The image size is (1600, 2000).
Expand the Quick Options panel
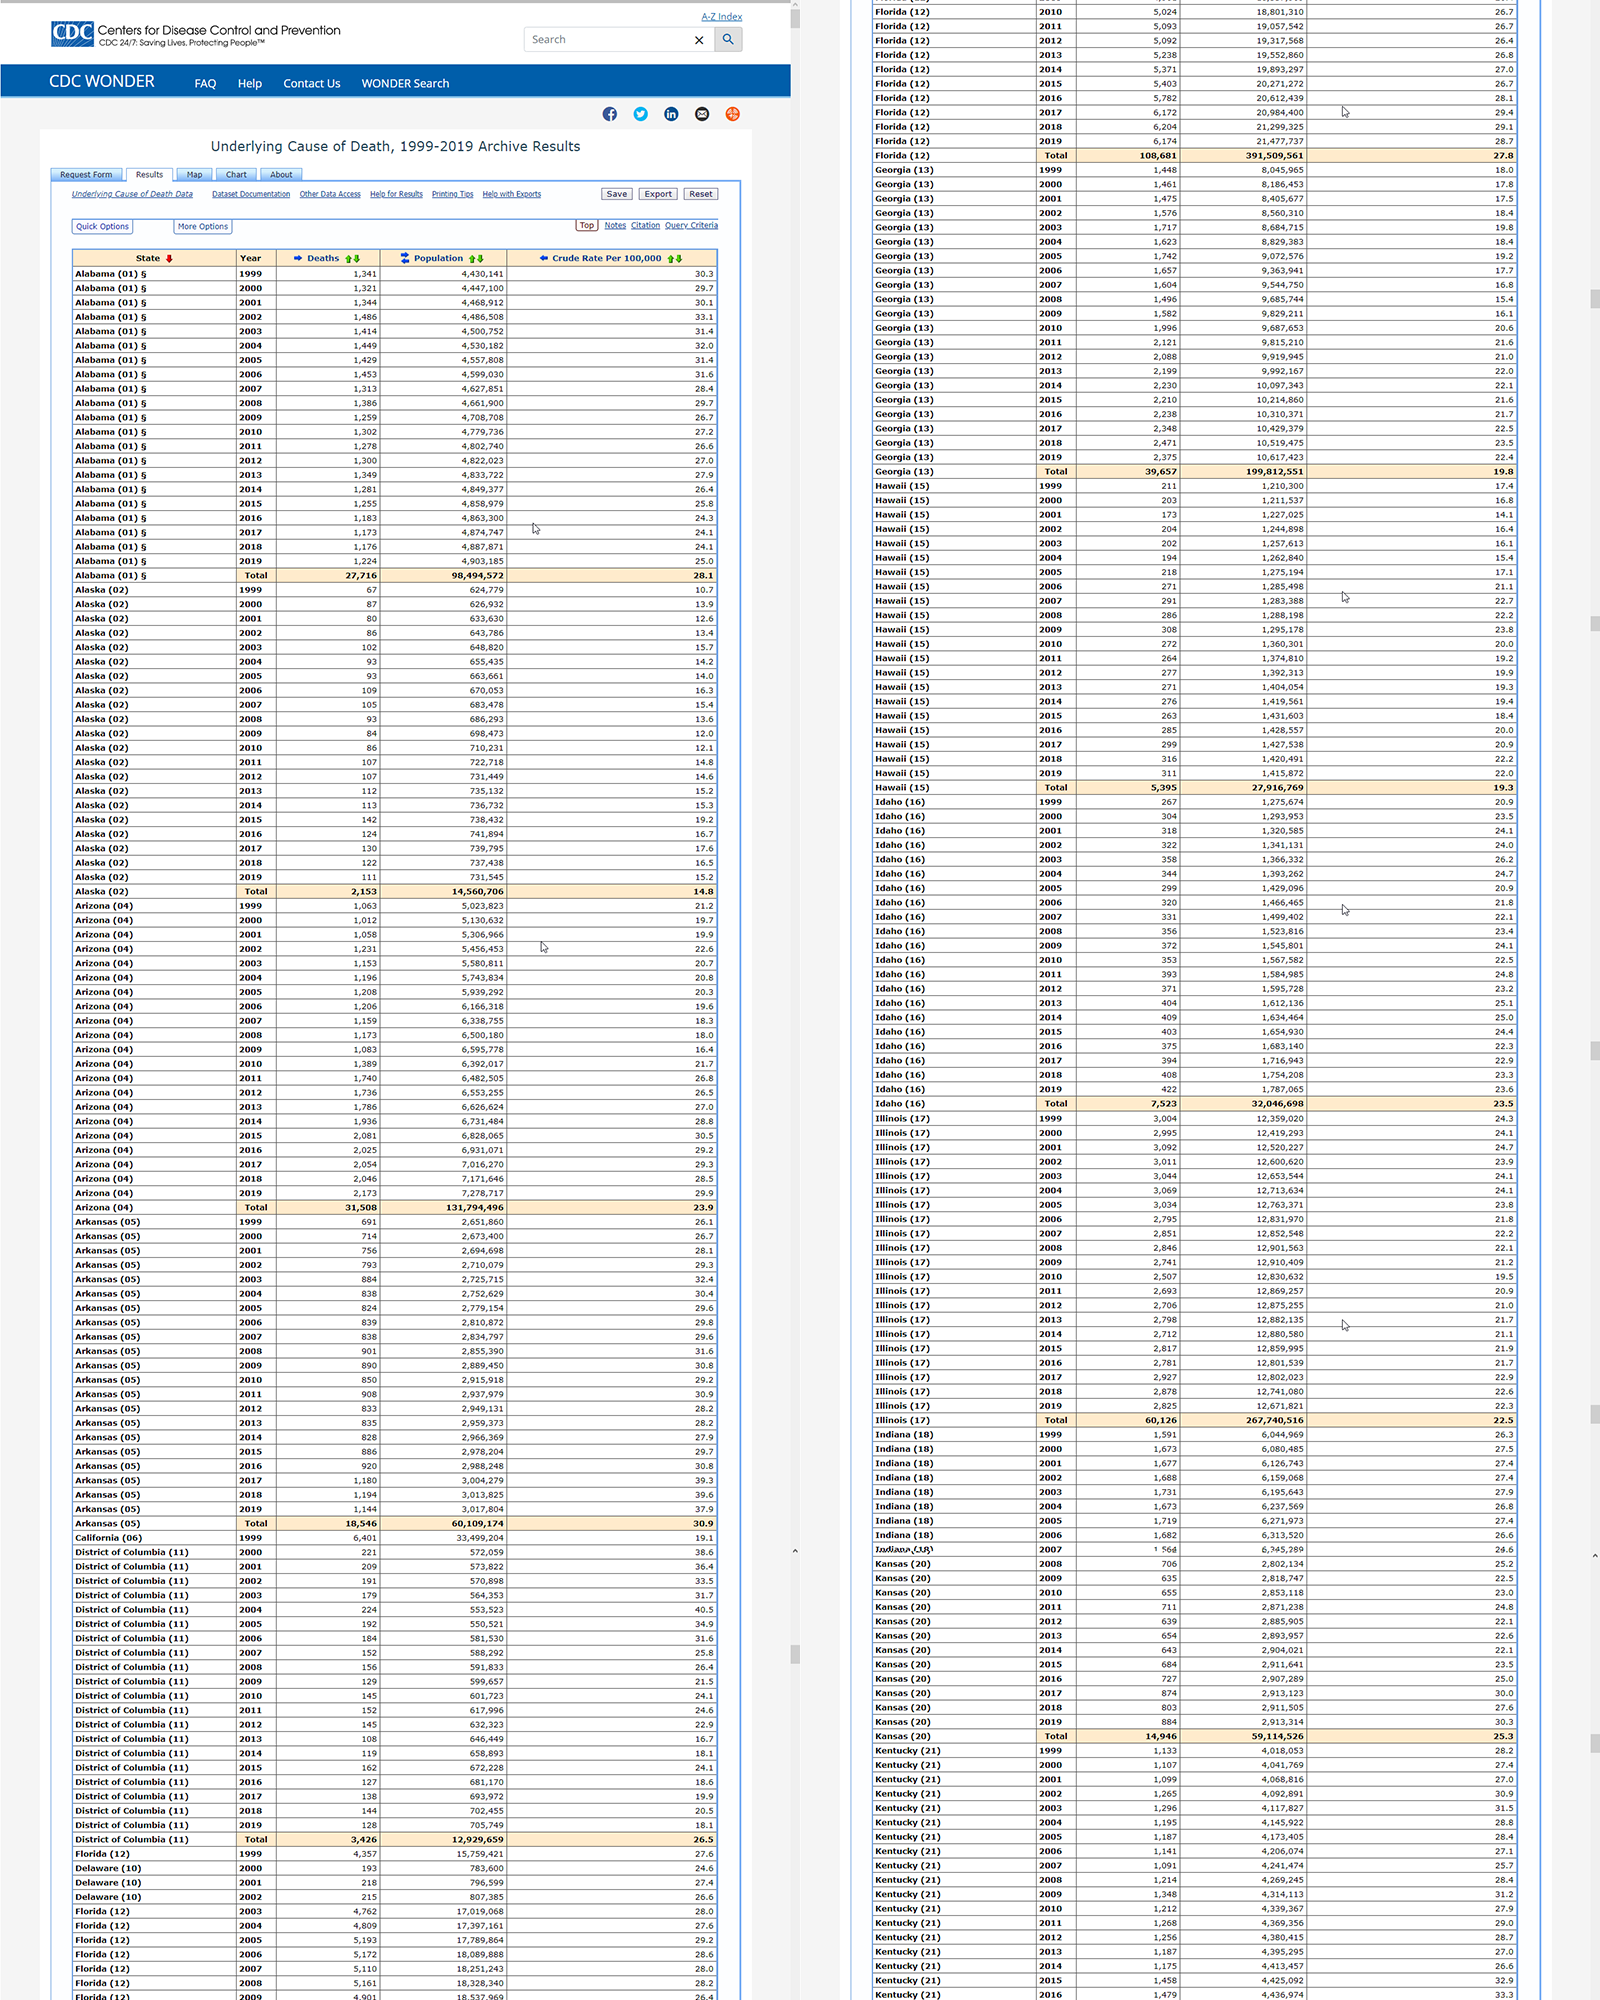tap(102, 227)
